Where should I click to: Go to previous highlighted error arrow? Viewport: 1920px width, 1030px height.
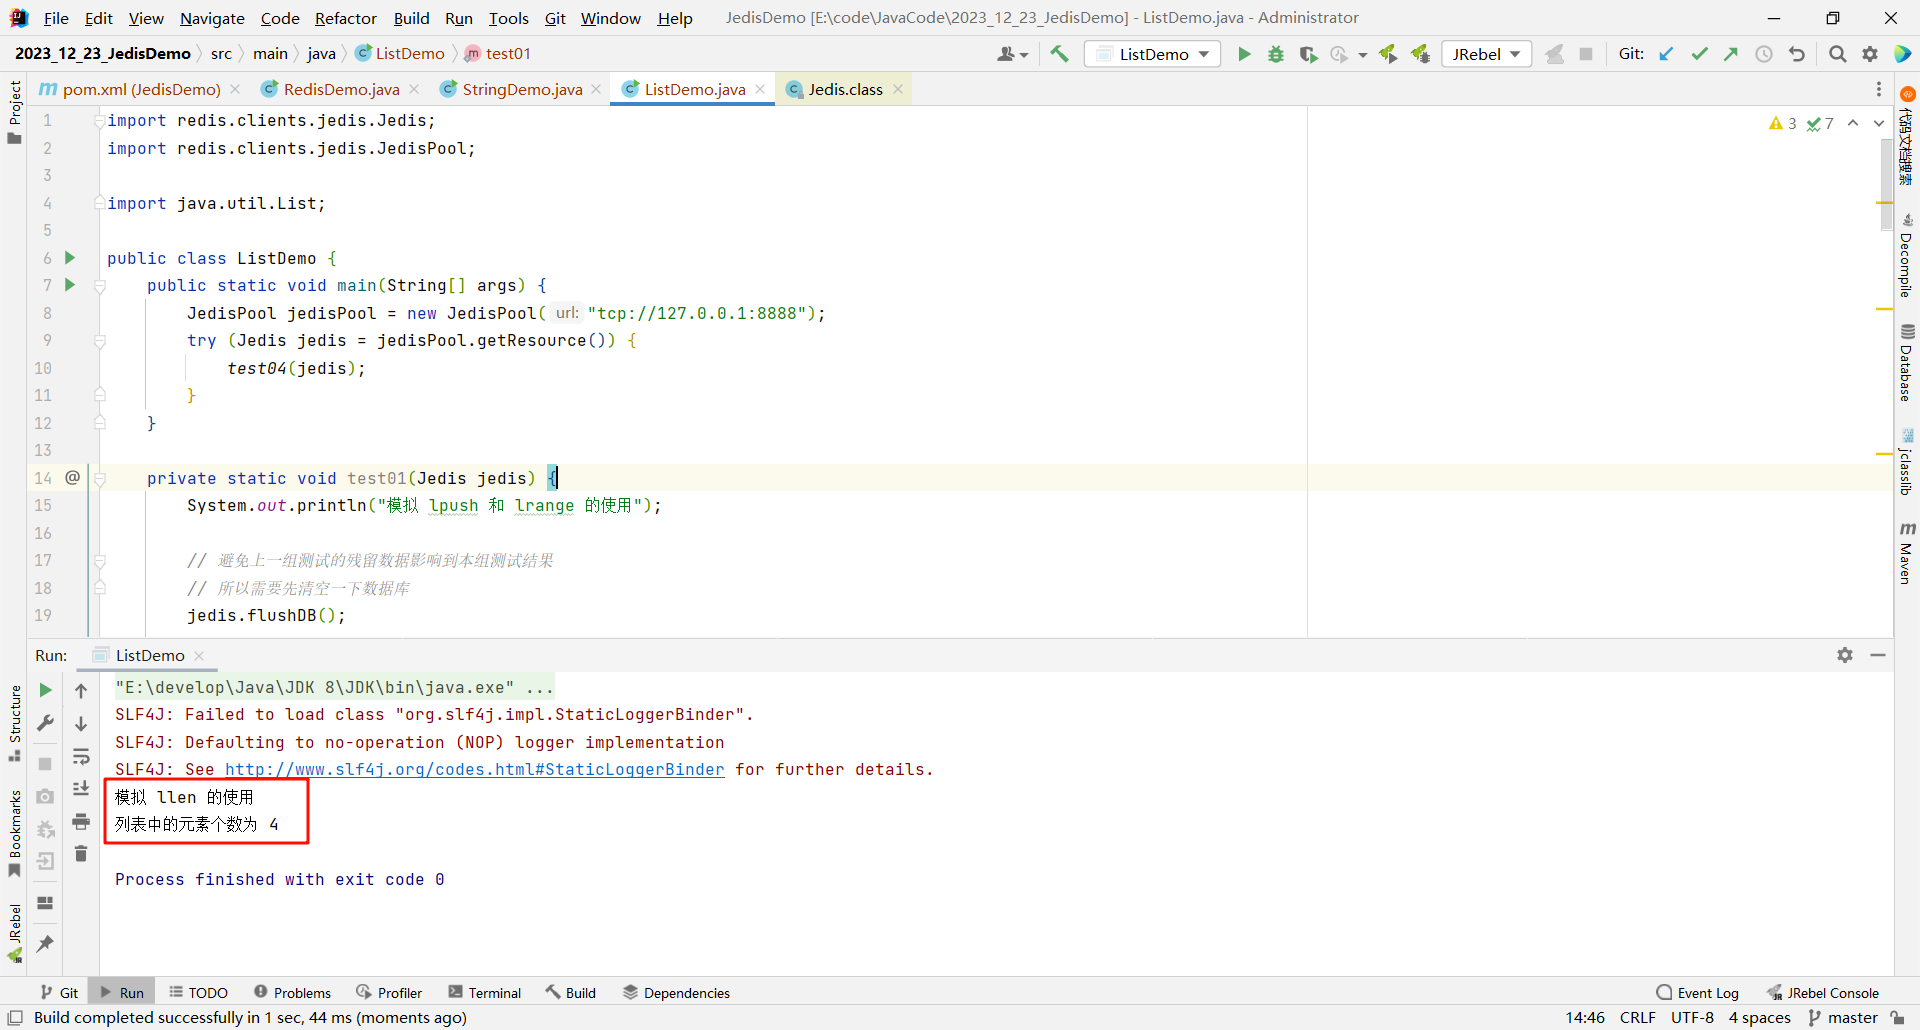[1853, 123]
